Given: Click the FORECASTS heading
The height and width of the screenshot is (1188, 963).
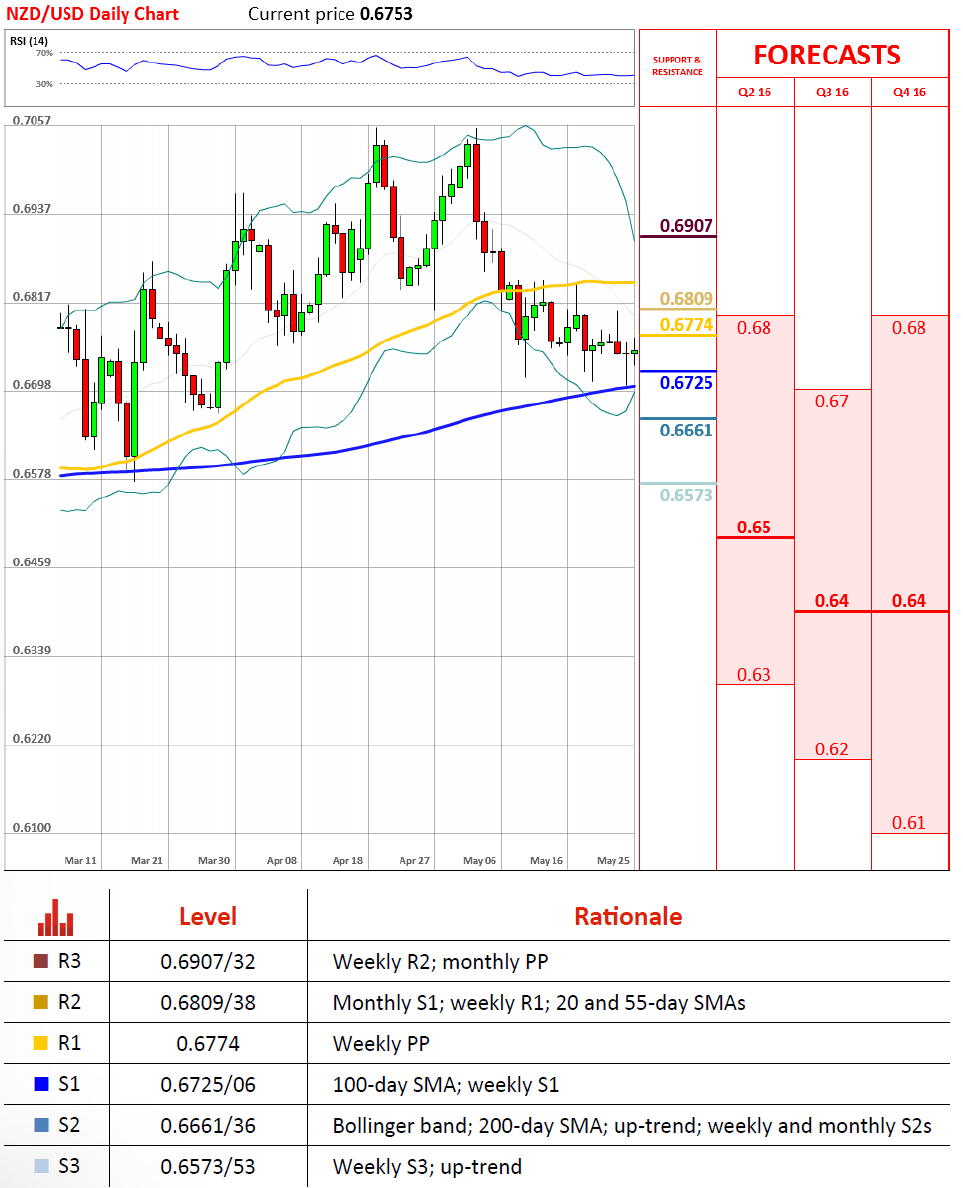Looking at the screenshot, I should pyautogui.click(x=827, y=55).
